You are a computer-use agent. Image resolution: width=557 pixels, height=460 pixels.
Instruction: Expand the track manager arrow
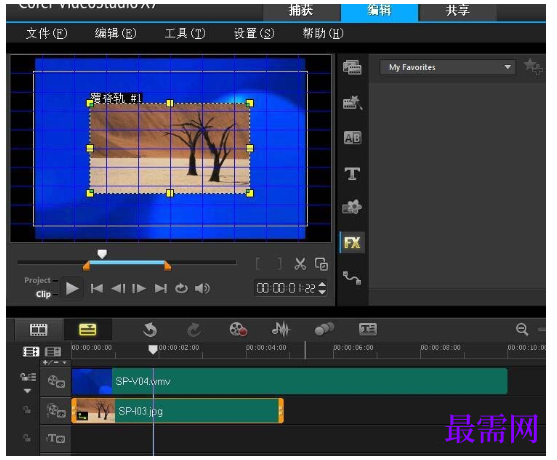[27, 391]
